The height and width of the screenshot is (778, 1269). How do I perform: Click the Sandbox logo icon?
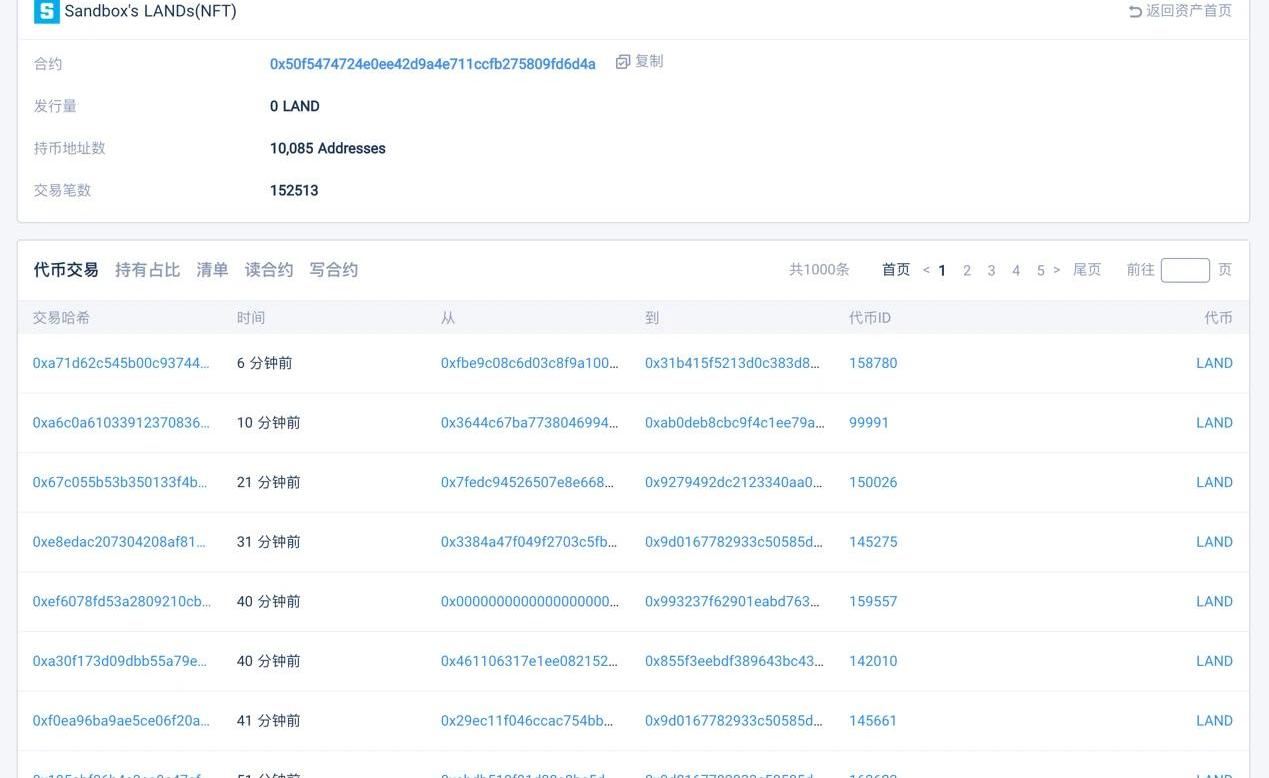click(46, 12)
